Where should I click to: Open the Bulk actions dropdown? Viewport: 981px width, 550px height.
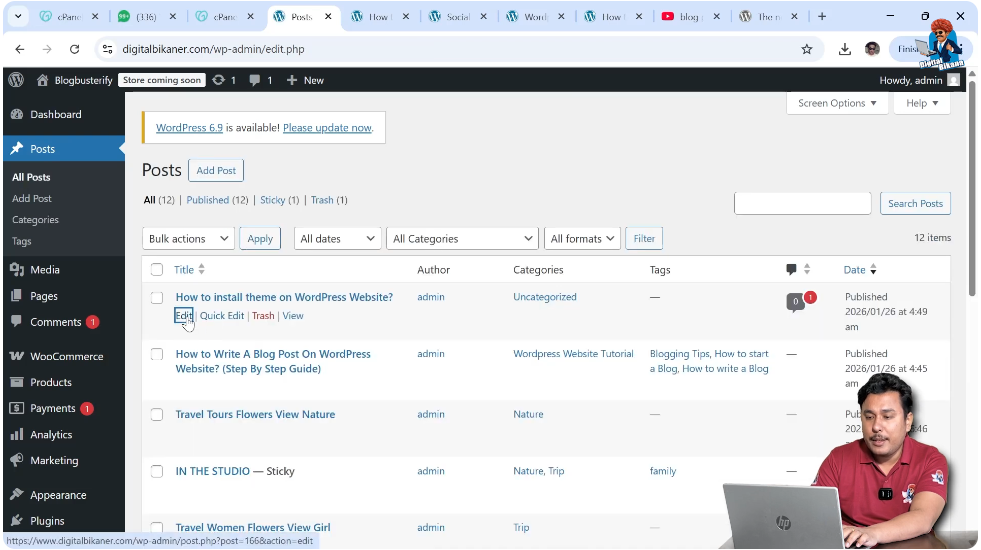pyautogui.click(x=188, y=238)
